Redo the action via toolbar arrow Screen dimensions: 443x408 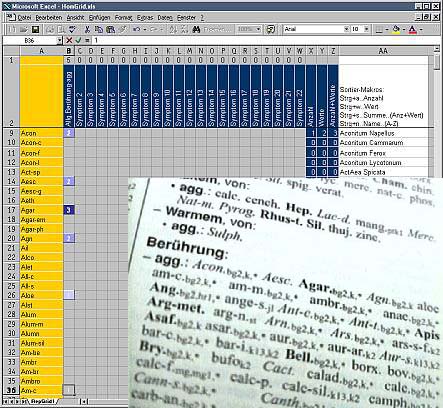(x=153, y=29)
